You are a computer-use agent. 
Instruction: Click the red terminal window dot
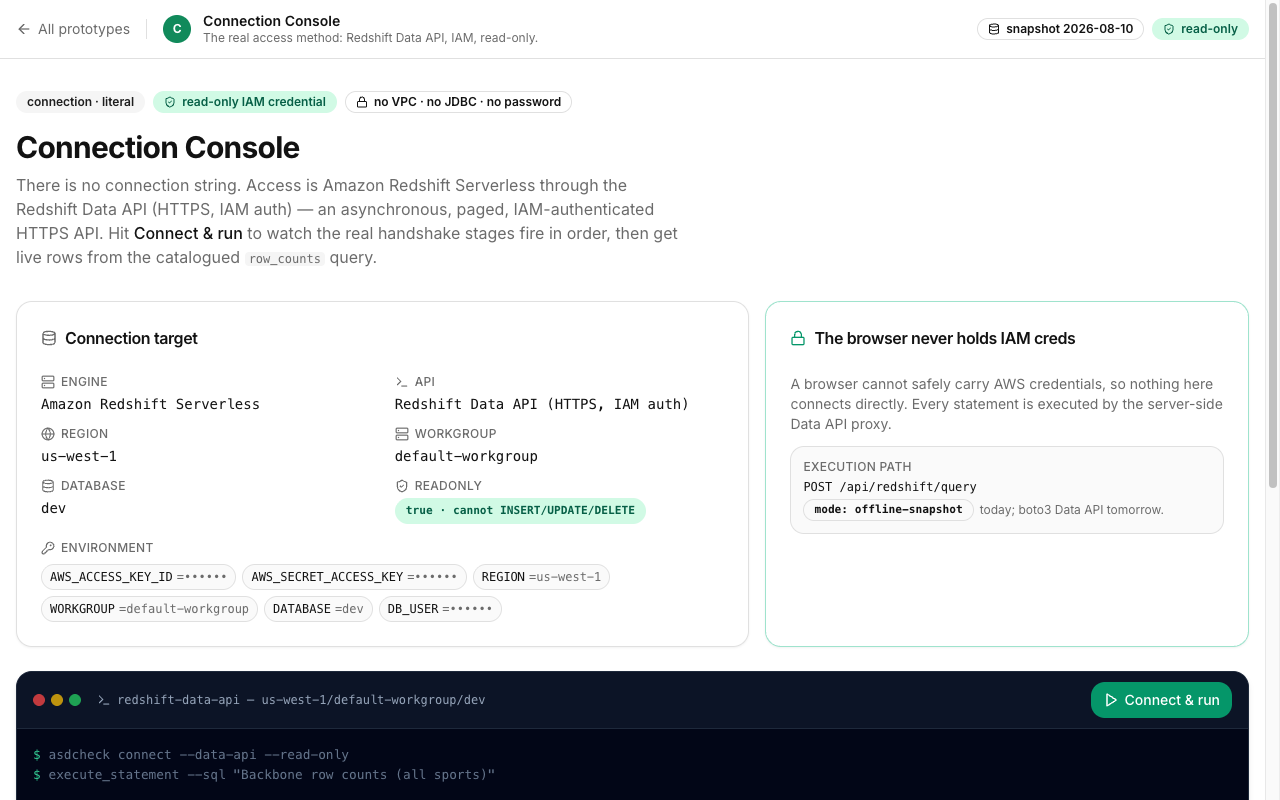click(39, 700)
